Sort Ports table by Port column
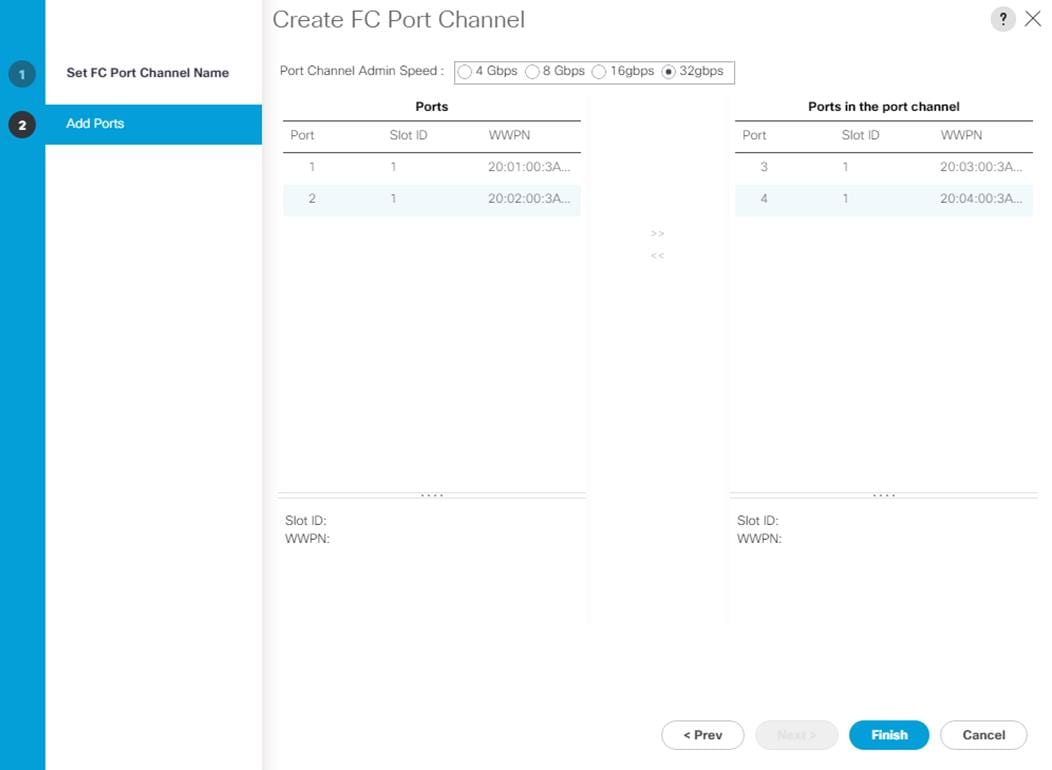 click(x=302, y=135)
